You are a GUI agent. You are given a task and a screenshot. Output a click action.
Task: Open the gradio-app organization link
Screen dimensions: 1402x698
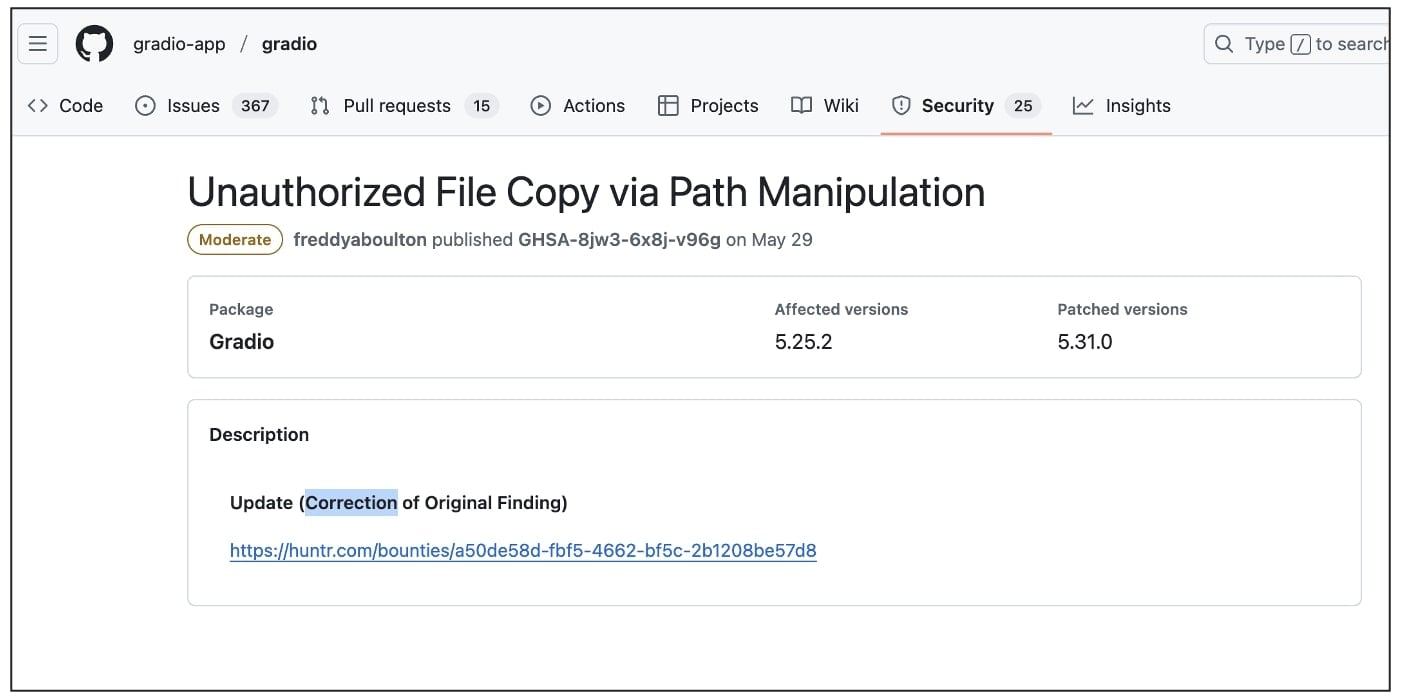coord(179,44)
